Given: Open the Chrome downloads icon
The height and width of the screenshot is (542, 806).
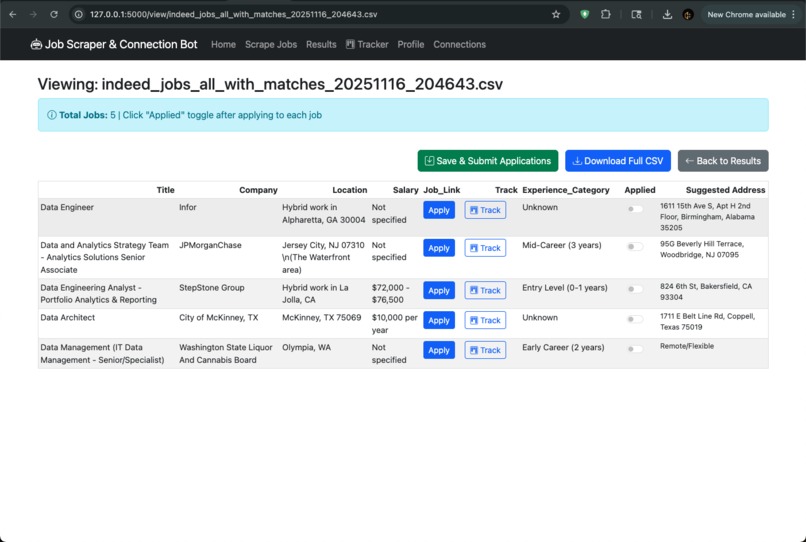Looking at the screenshot, I should pyautogui.click(x=667, y=14).
